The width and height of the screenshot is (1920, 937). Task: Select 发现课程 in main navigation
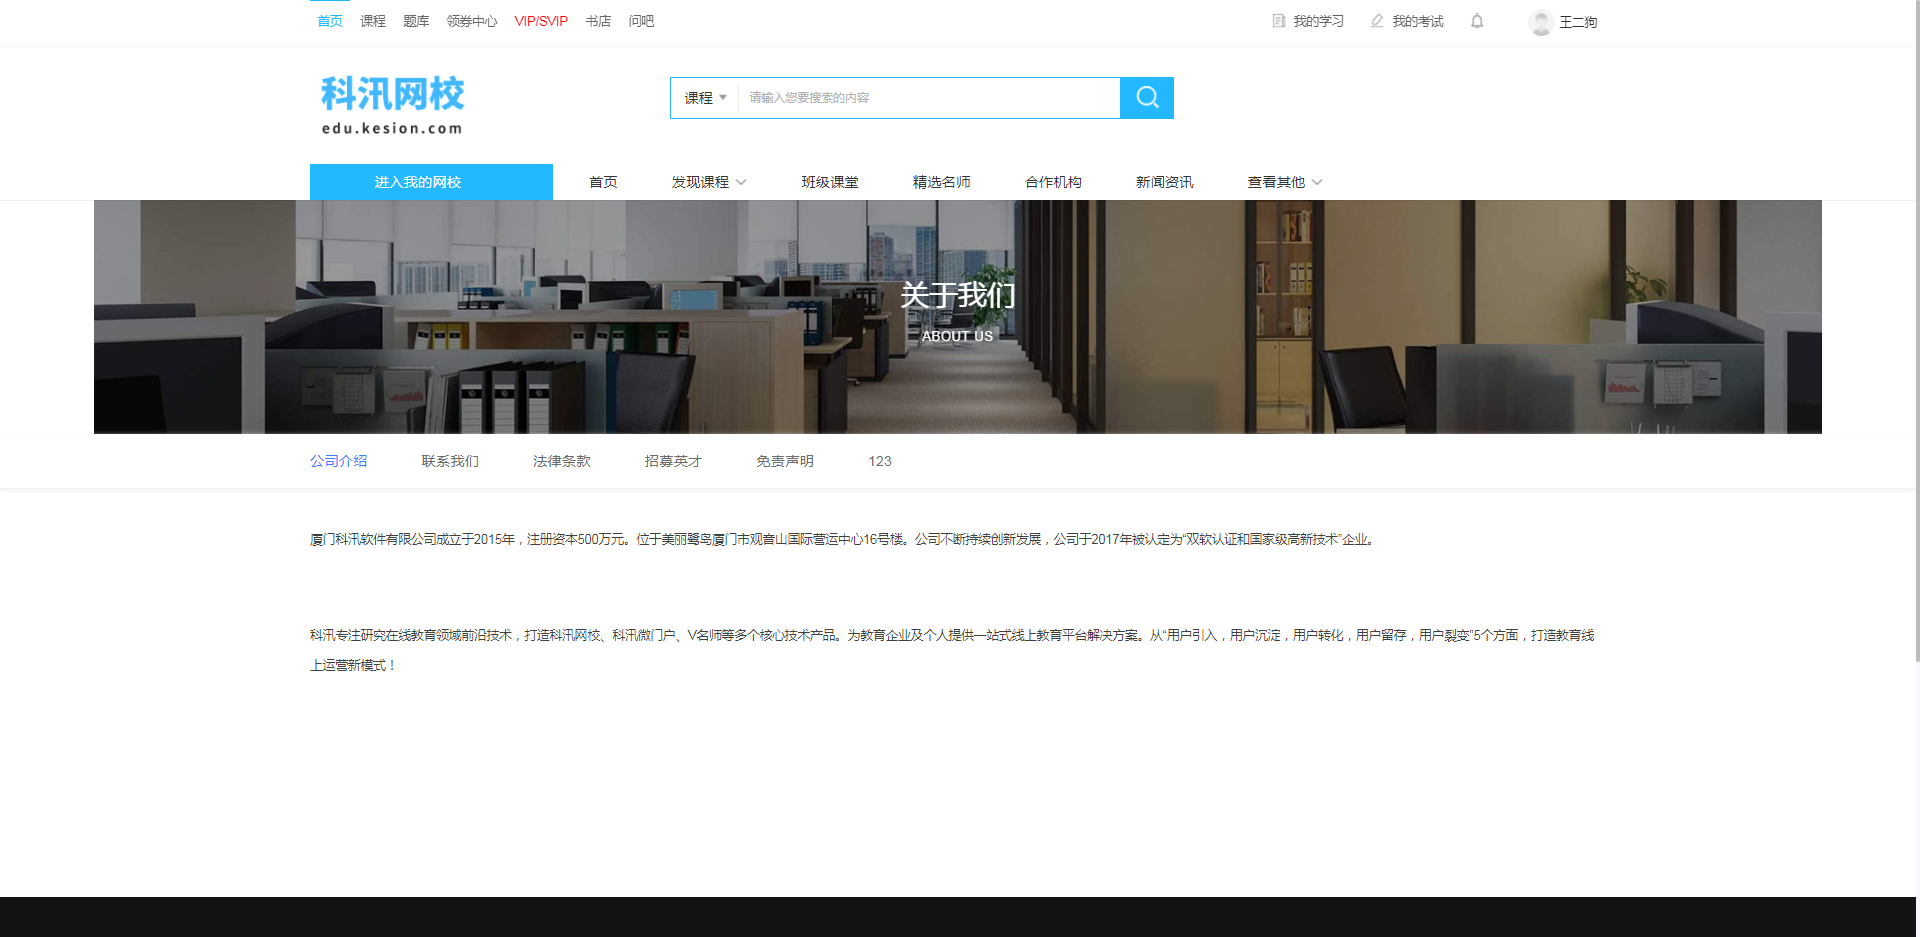click(700, 182)
